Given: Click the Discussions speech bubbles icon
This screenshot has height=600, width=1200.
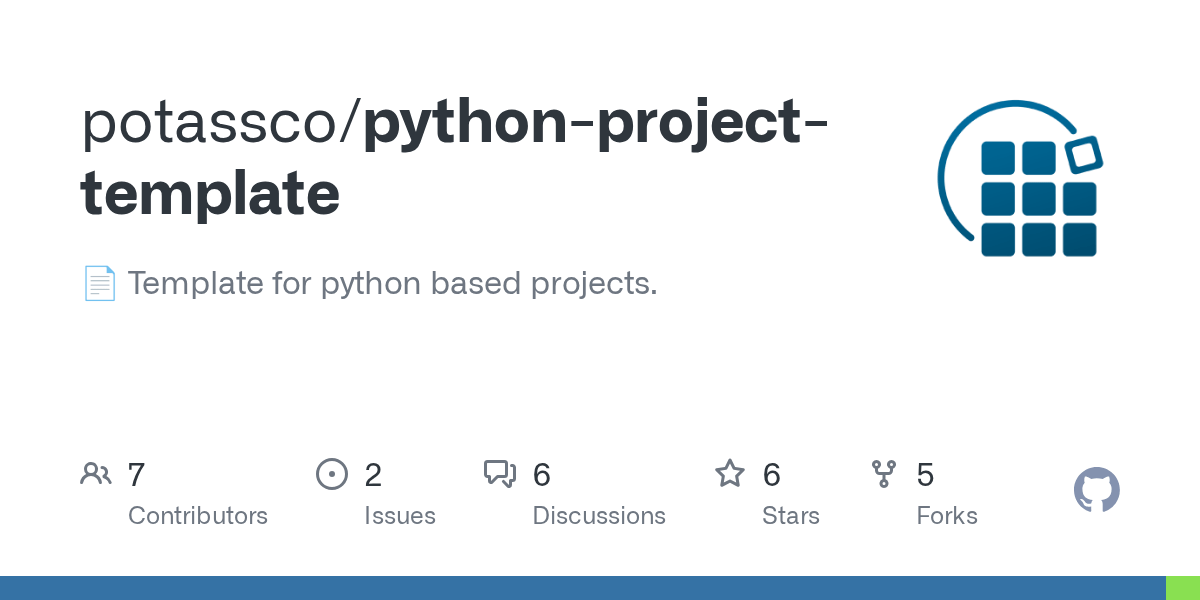Looking at the screenshot, I should tap(500, 474).
